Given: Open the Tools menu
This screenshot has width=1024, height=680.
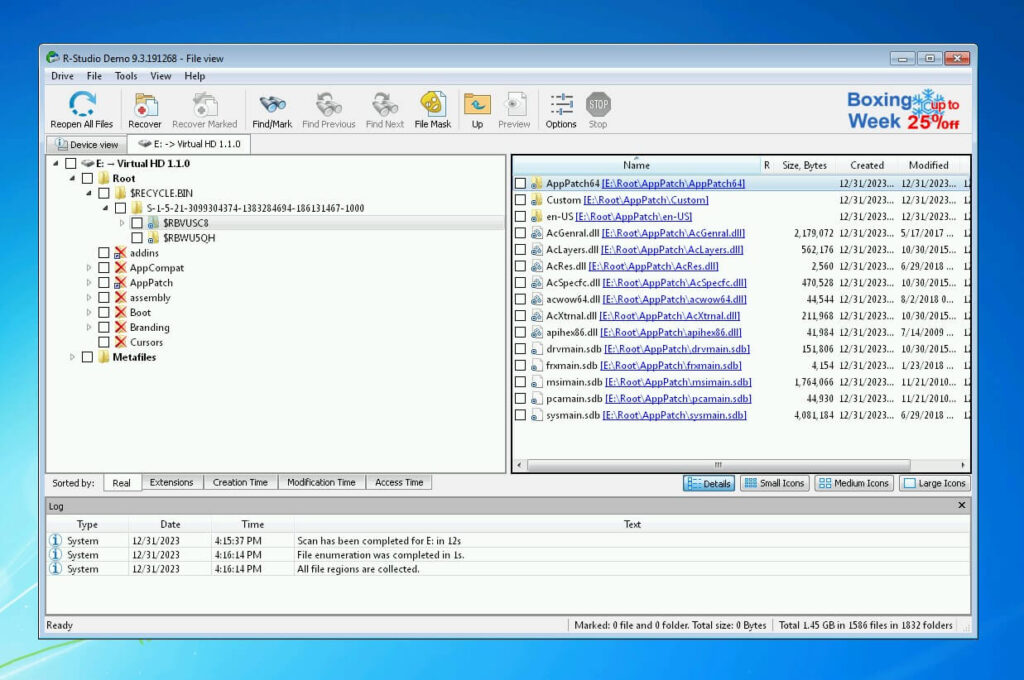Looking at the screenshot, I should [x=125, y=75].
